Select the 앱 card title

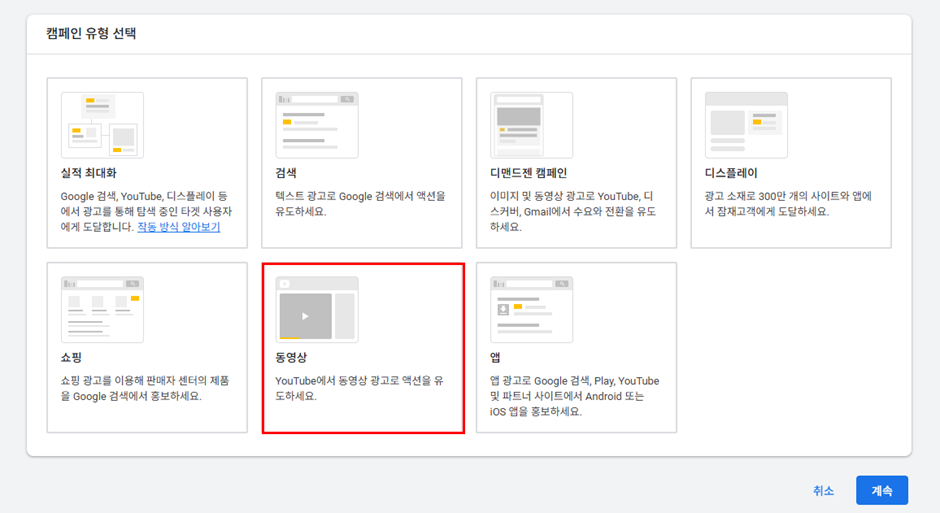coord(495,358)
